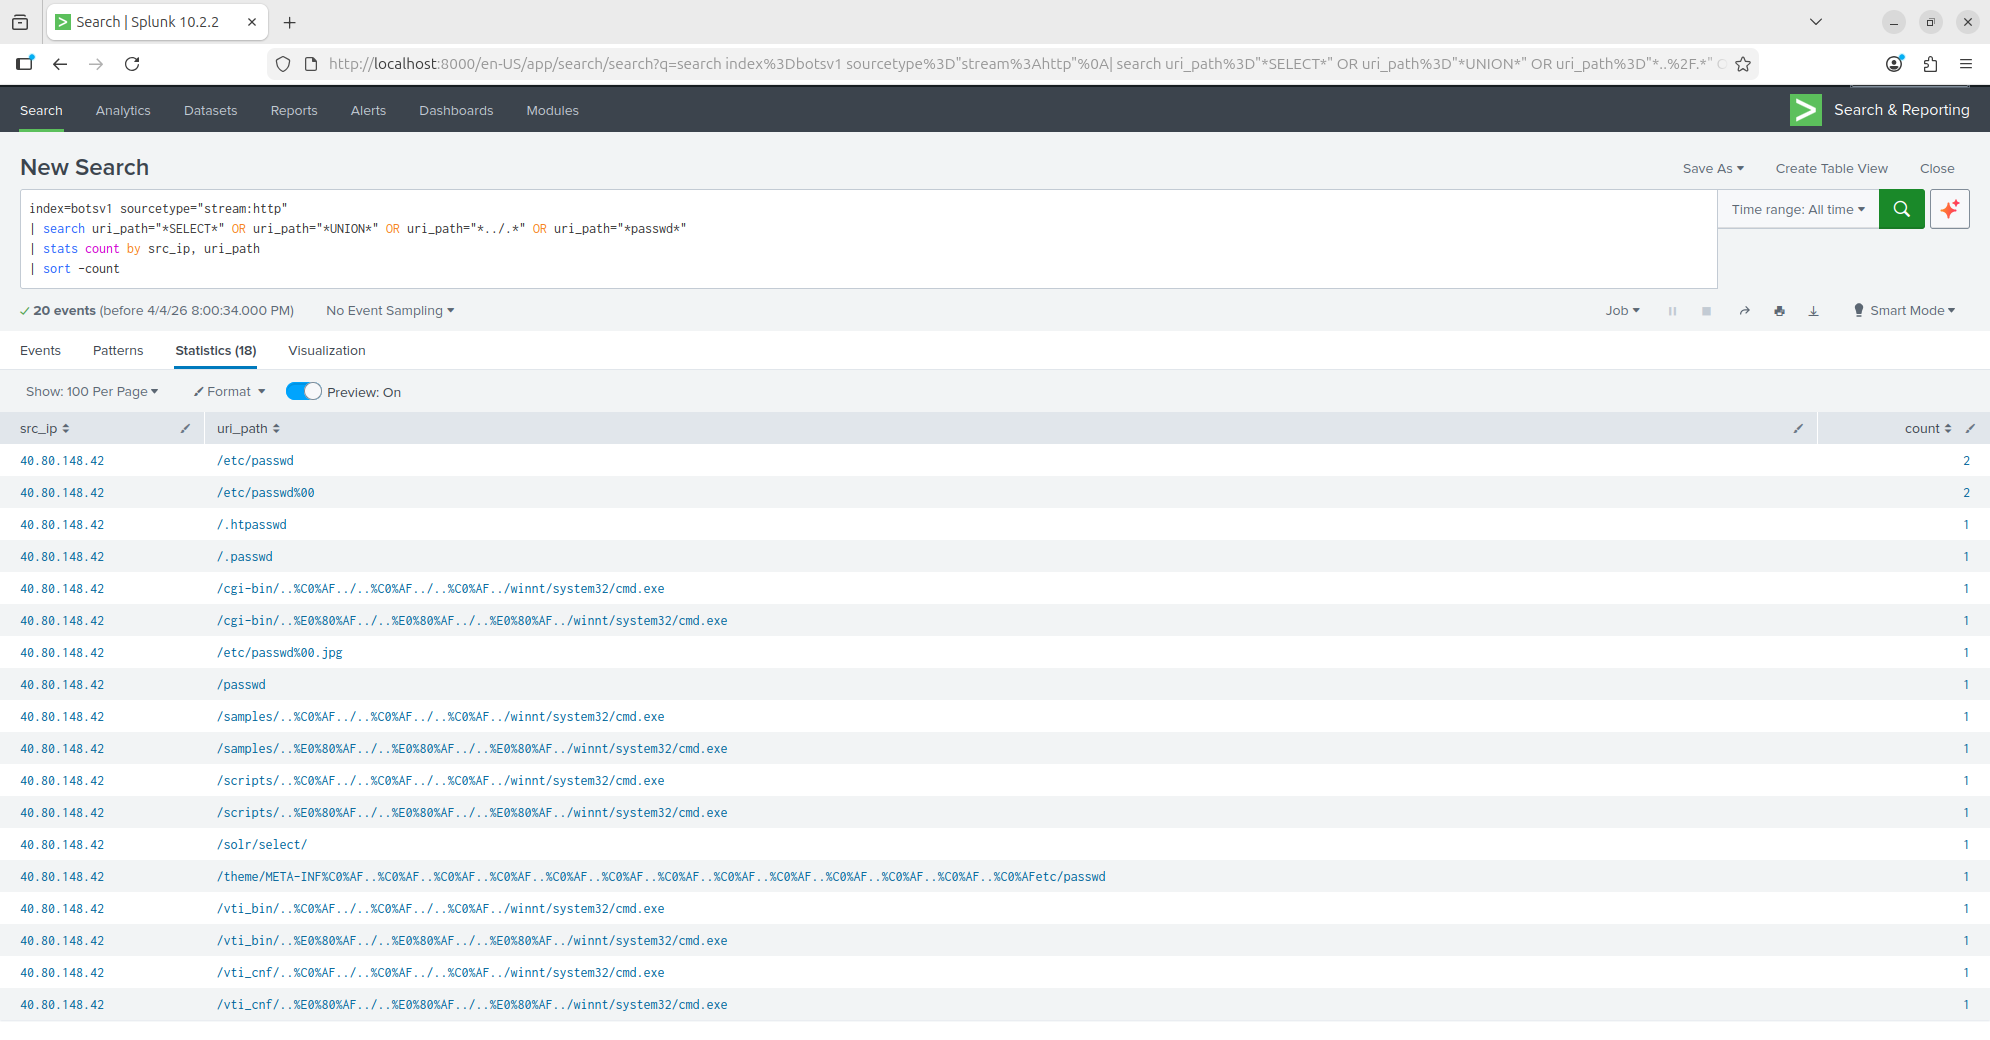Close the Splunk Search browser tab

pyautogui.click(x=252, y=22)
